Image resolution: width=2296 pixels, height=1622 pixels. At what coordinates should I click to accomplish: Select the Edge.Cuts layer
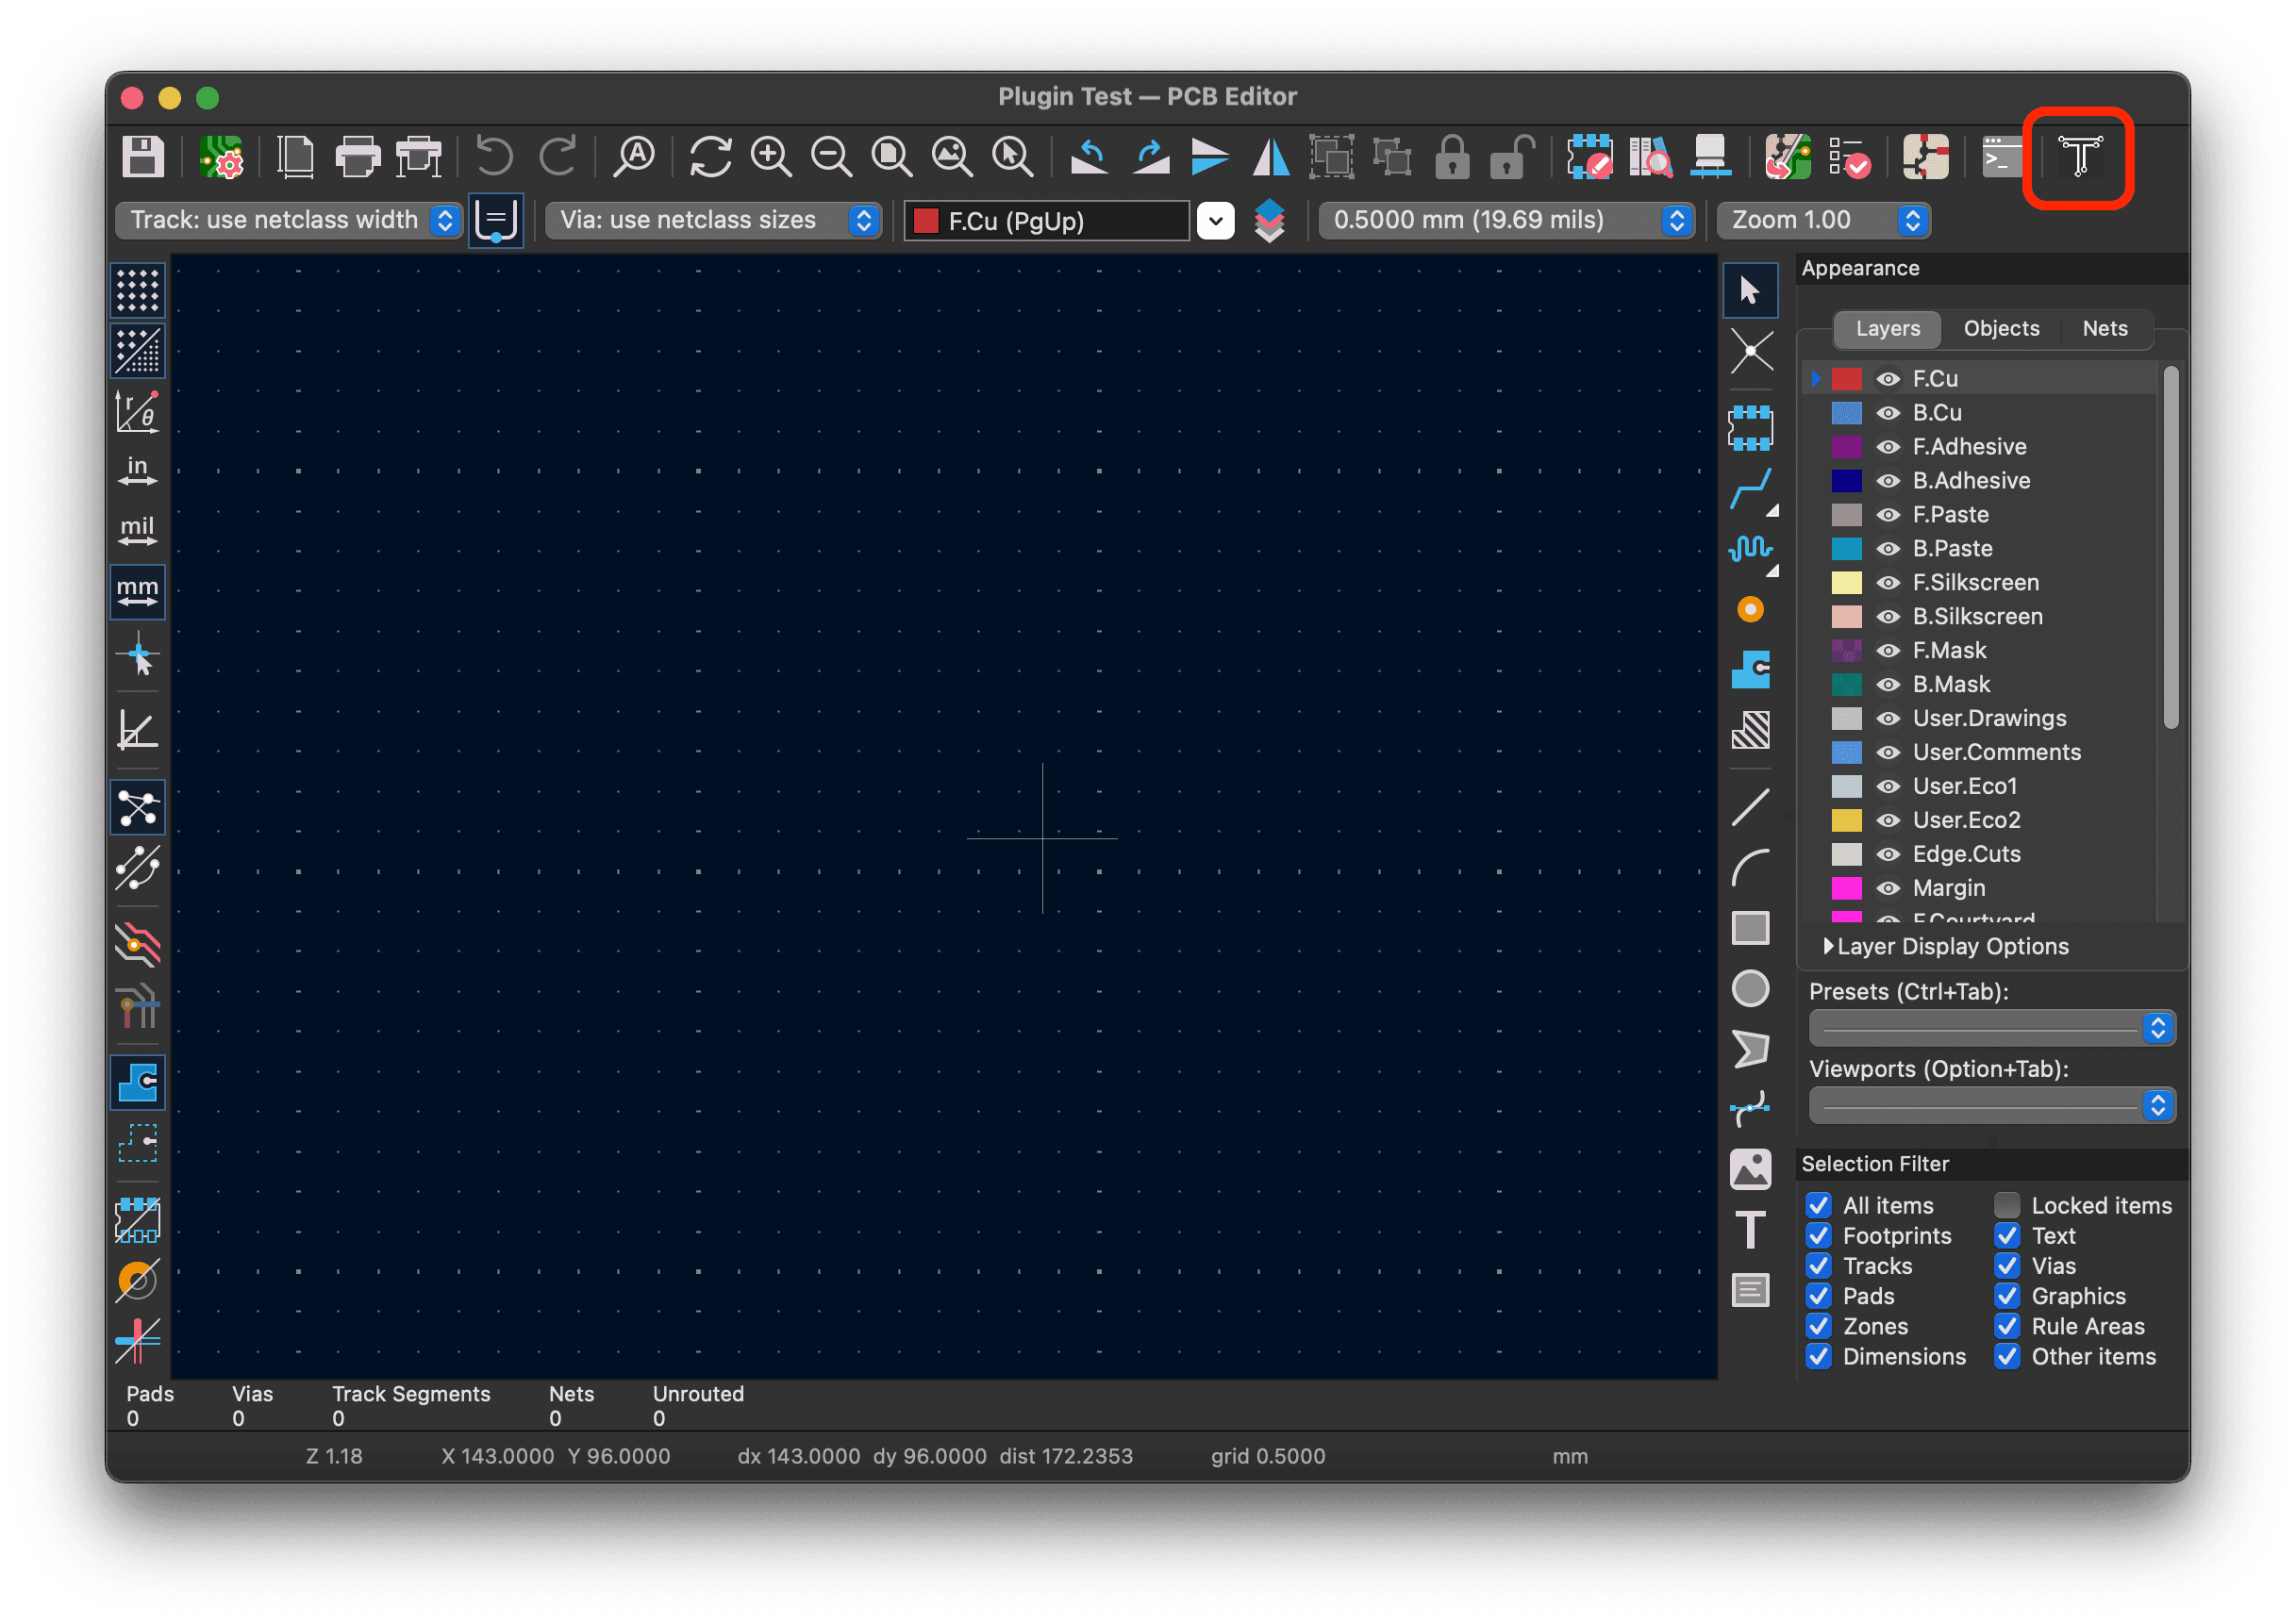[x=1966, y=854]
